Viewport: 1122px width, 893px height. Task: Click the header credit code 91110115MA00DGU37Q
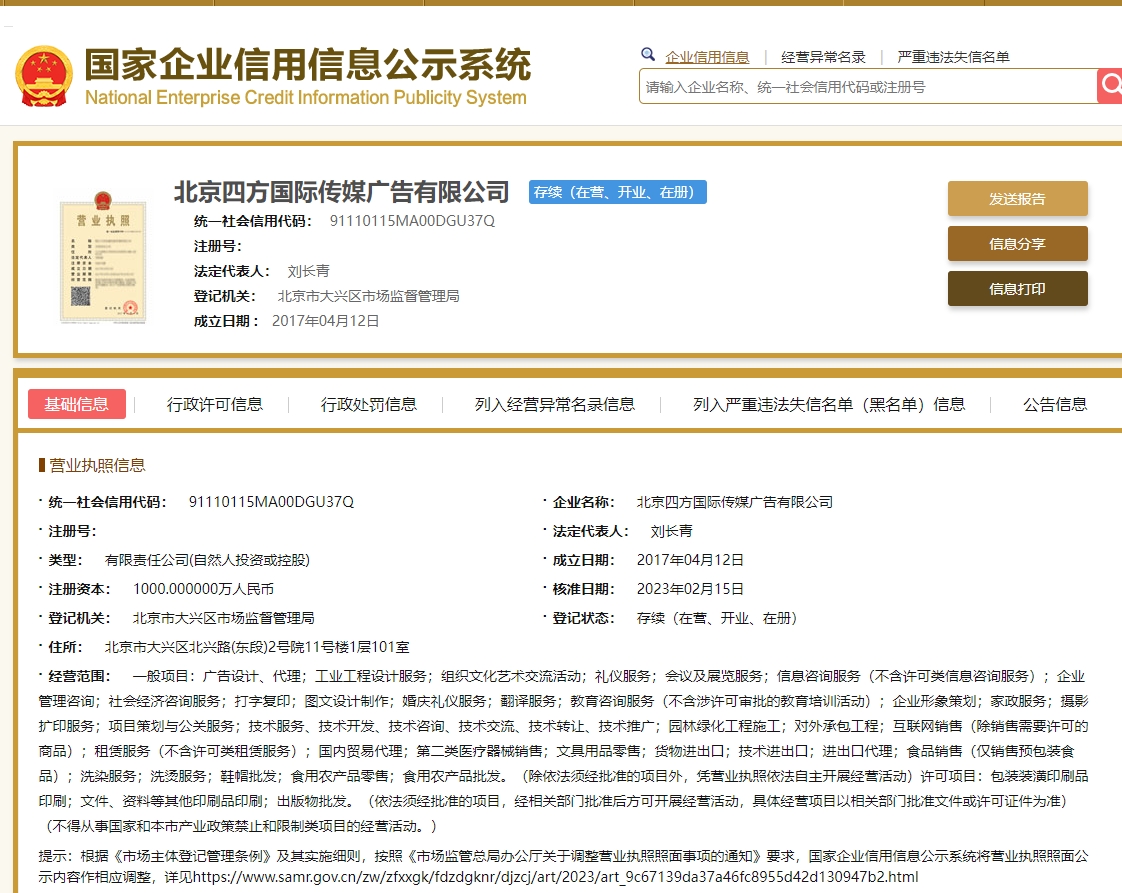(412, 221)
